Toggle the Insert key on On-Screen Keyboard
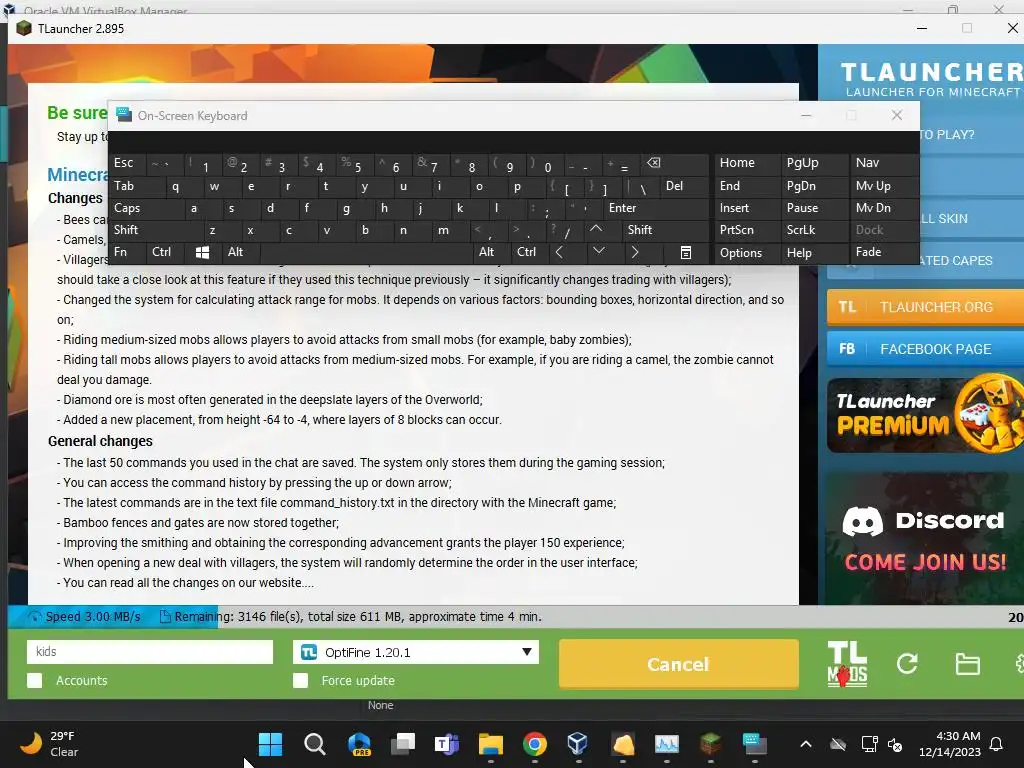The width and height of the screenshot is (1024, 768). pos(747,208)
